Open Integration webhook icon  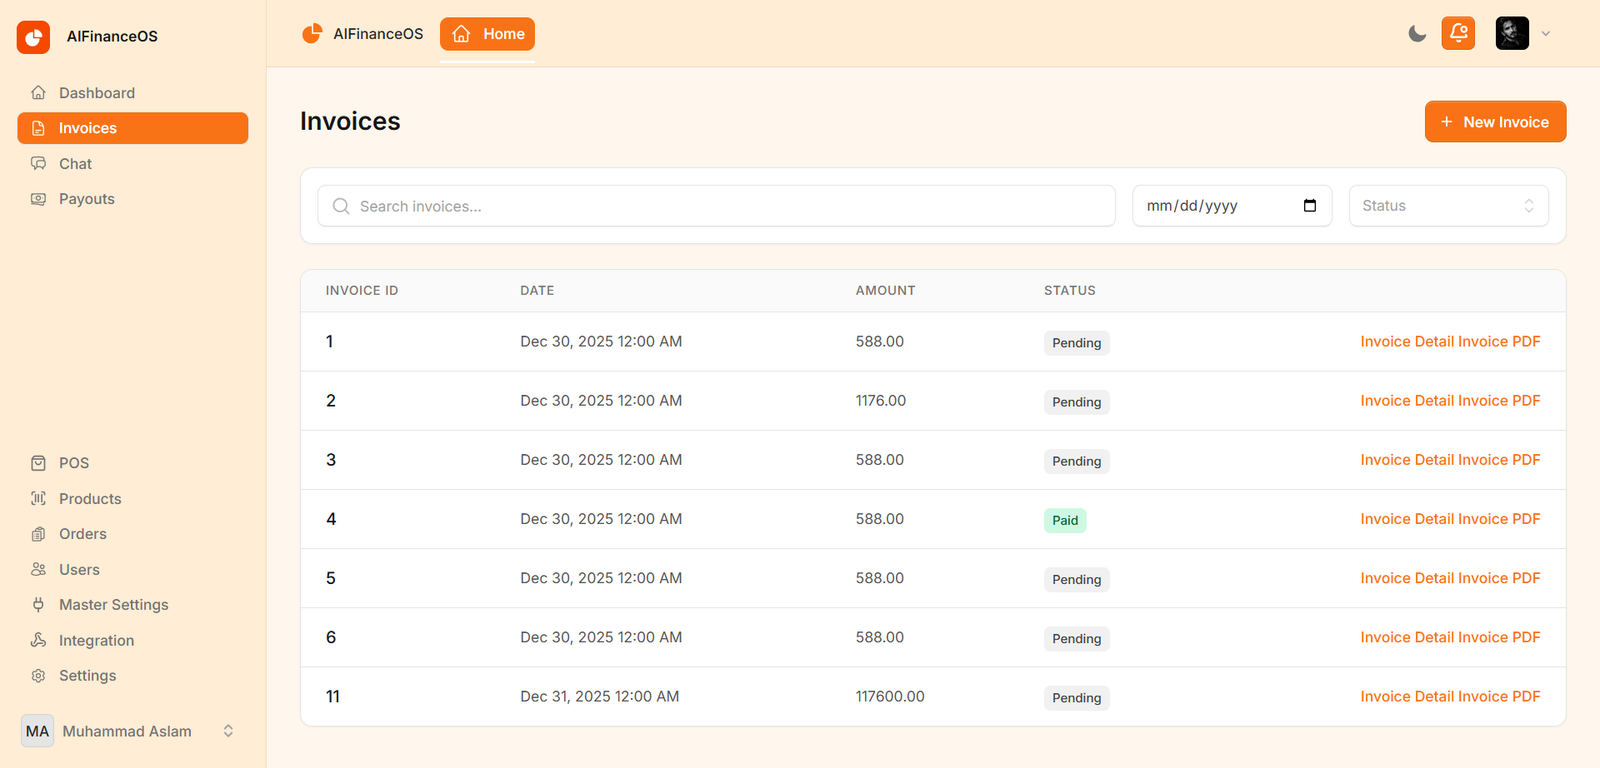click(x=38, y=640)
